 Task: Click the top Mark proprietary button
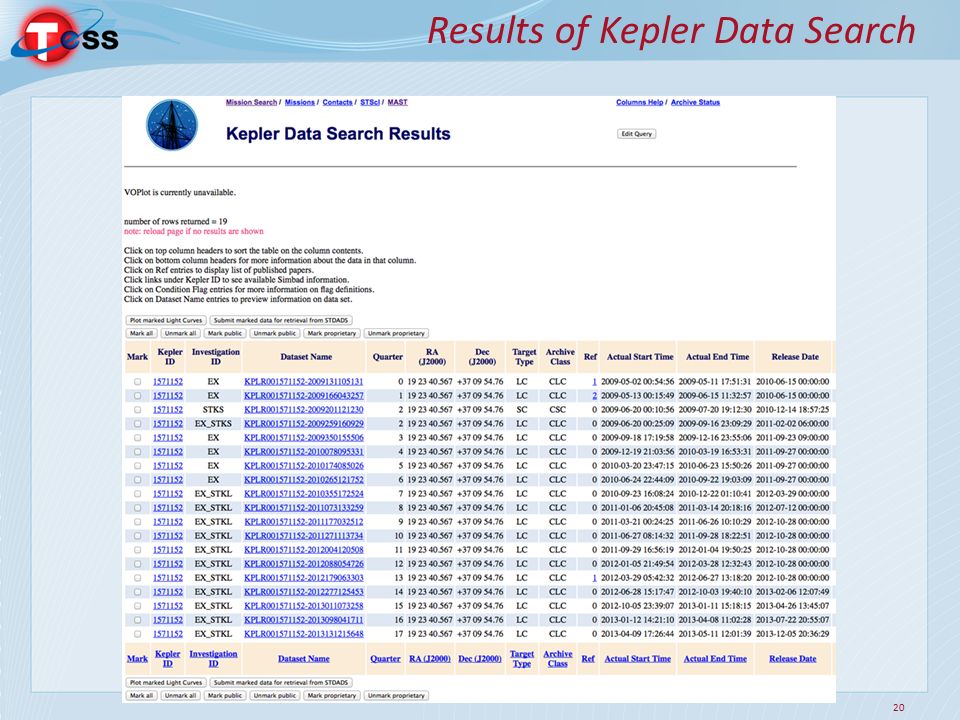coord(332,333)
